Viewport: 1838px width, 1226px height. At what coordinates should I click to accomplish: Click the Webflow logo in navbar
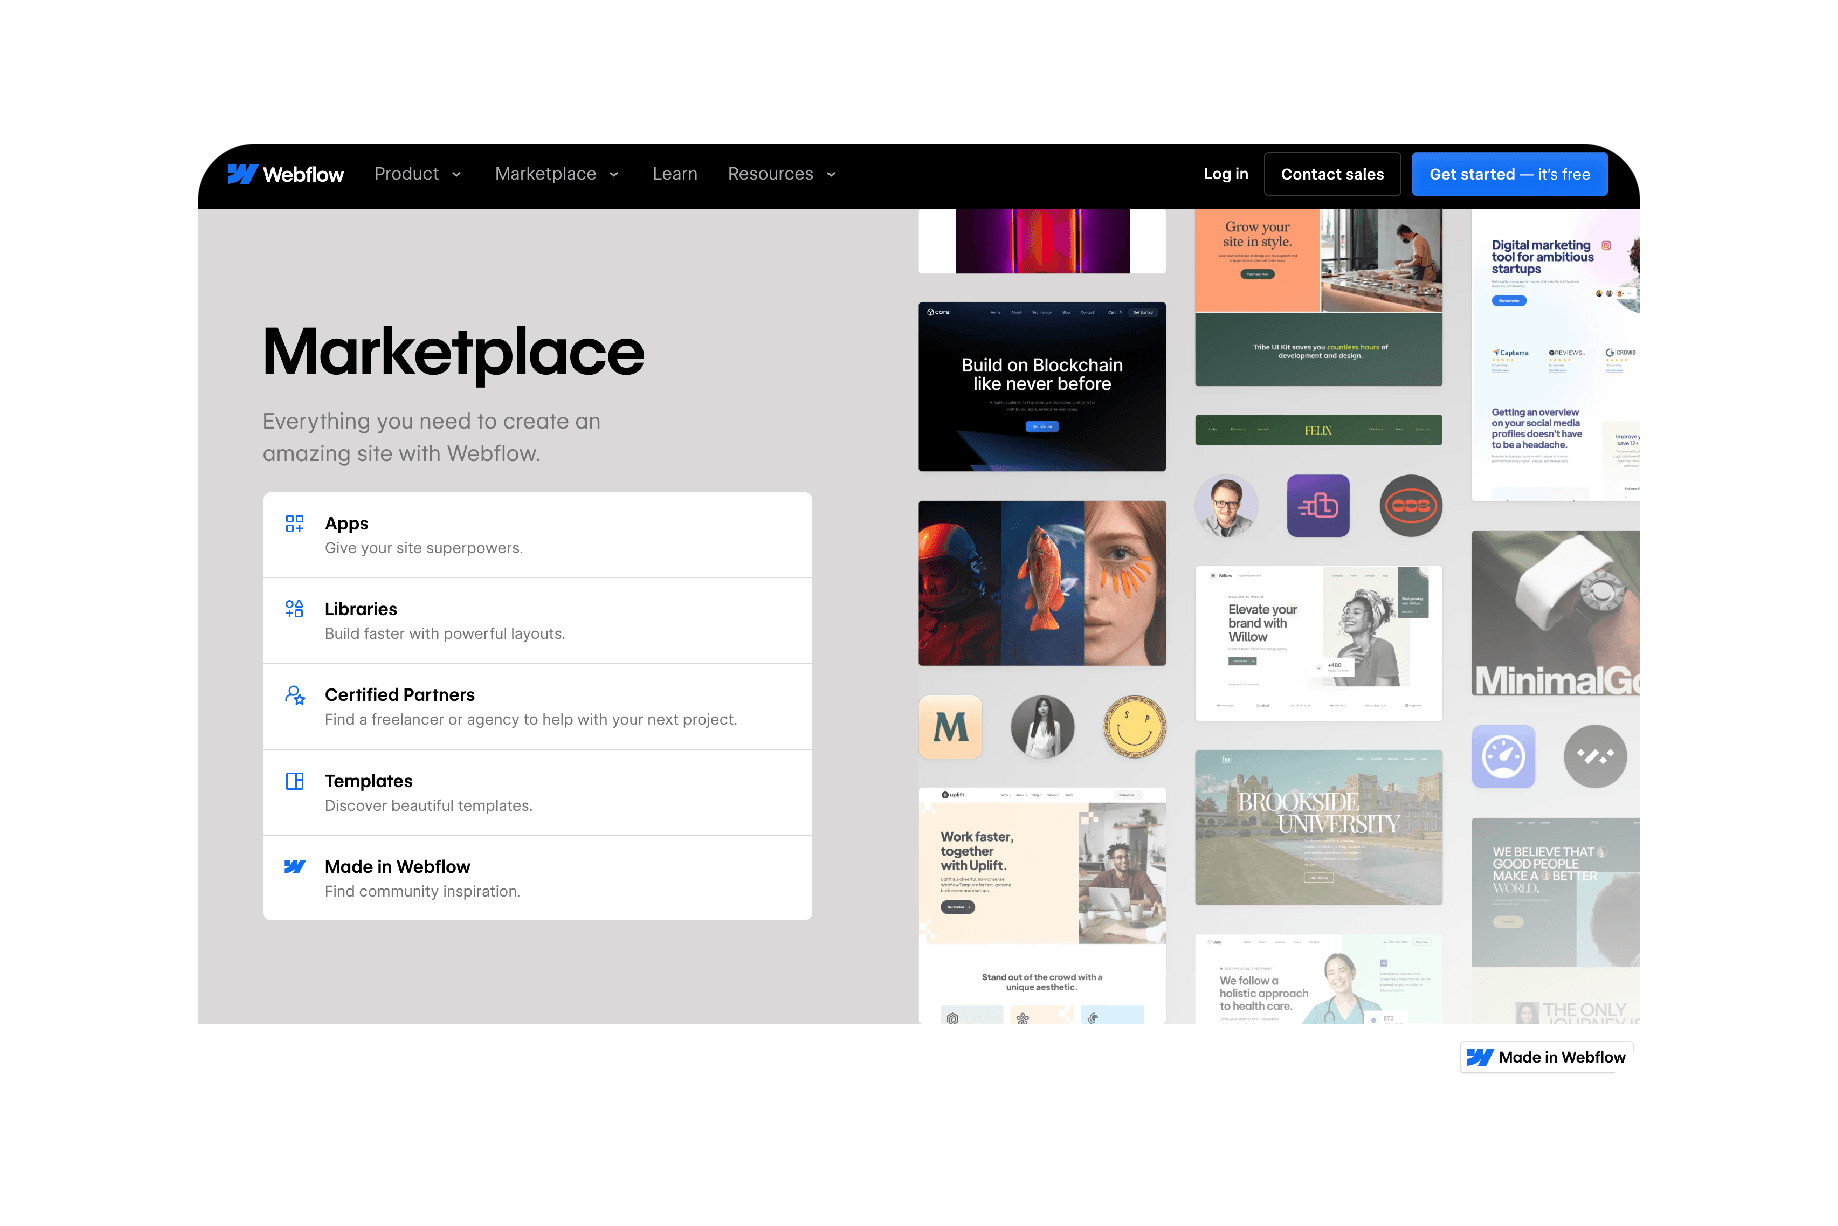point(285,174)
